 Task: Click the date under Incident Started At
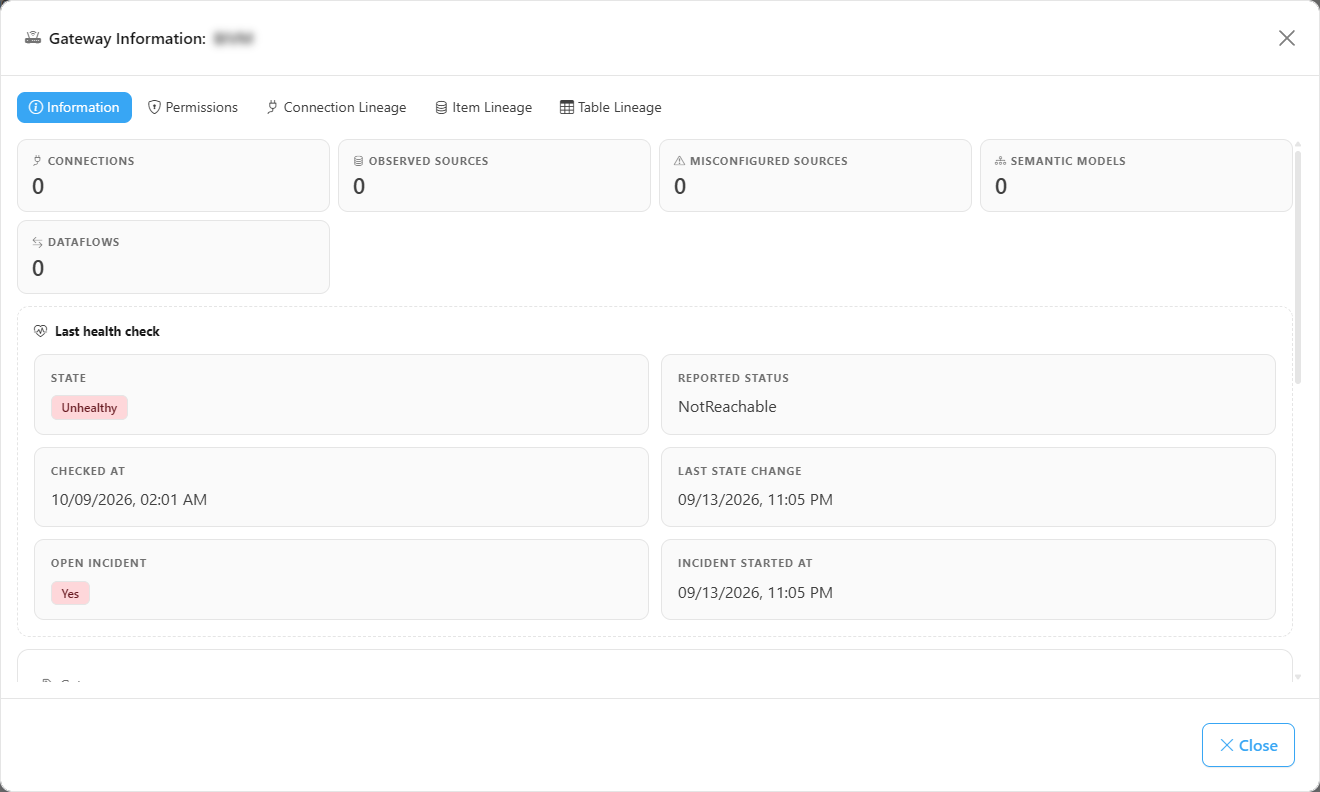[755, 593]
